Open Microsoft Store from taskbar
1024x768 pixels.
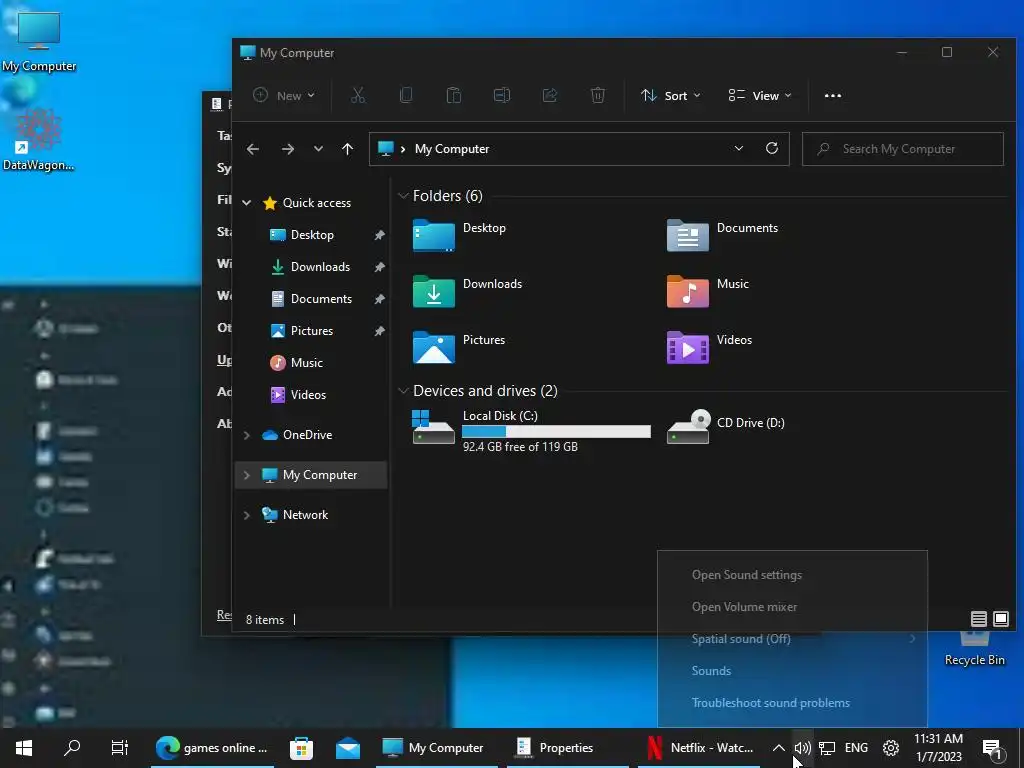coord(301,748)
